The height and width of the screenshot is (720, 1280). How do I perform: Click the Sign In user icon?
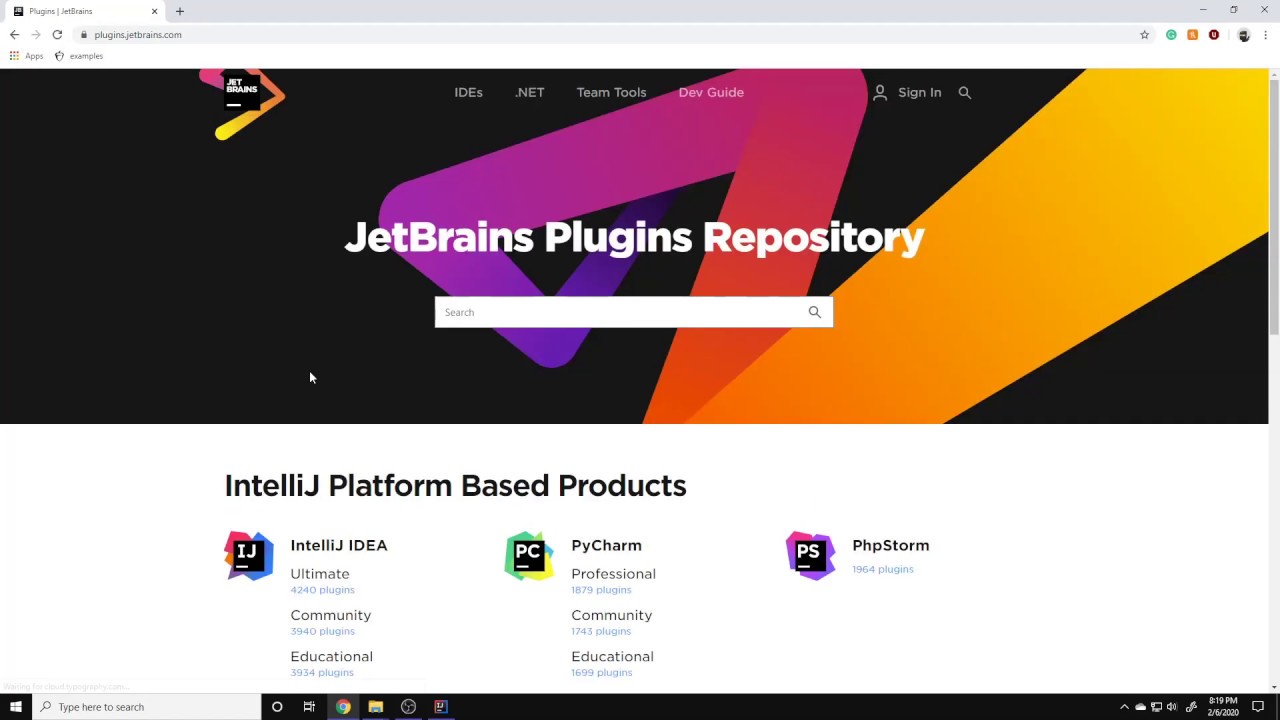(880, 92)
